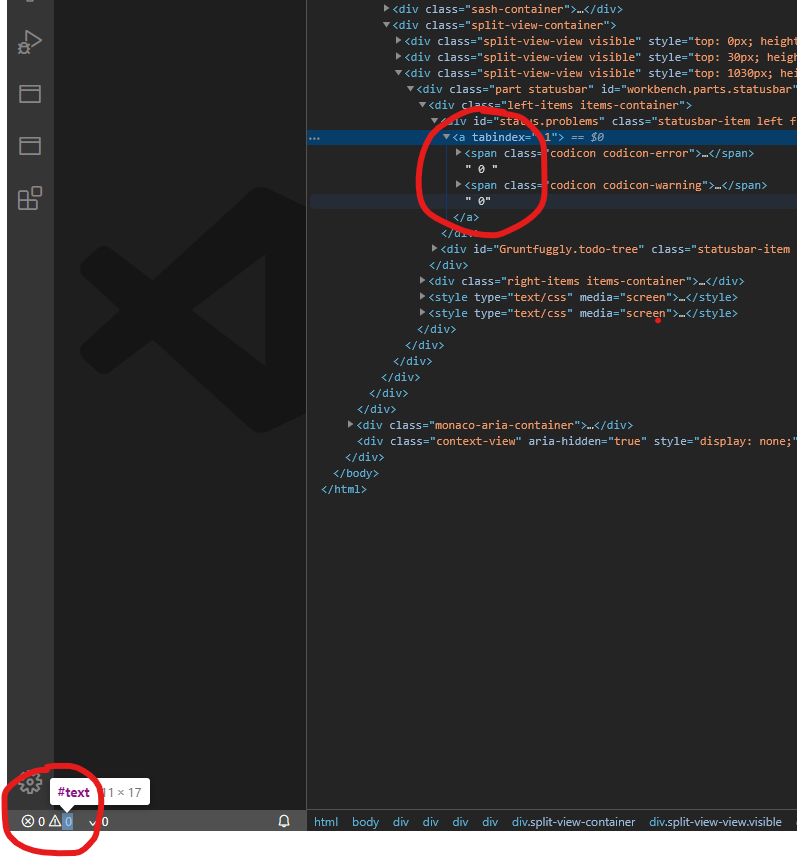Select div.split-view-view.visible in breadcrumb bar
The image size is (797, 857).
point(715,822)
